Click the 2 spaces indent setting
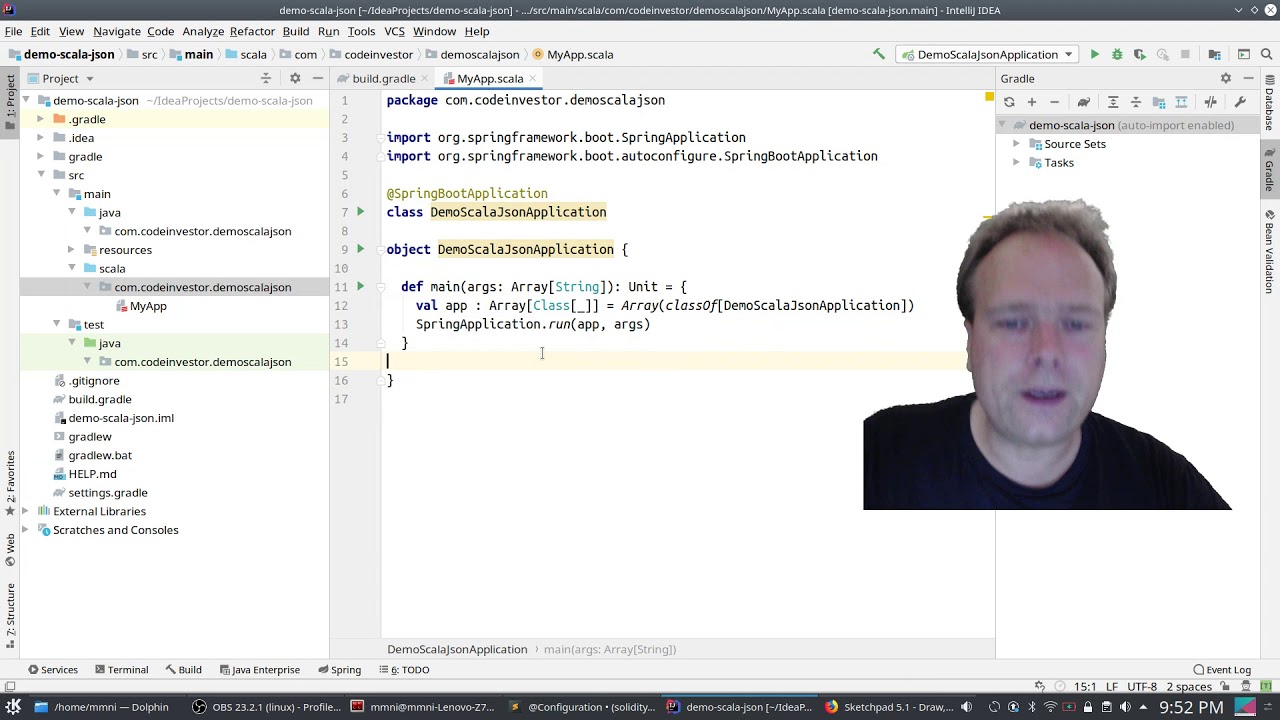The image size is (1280, 720). click(x=1190, y=687)
